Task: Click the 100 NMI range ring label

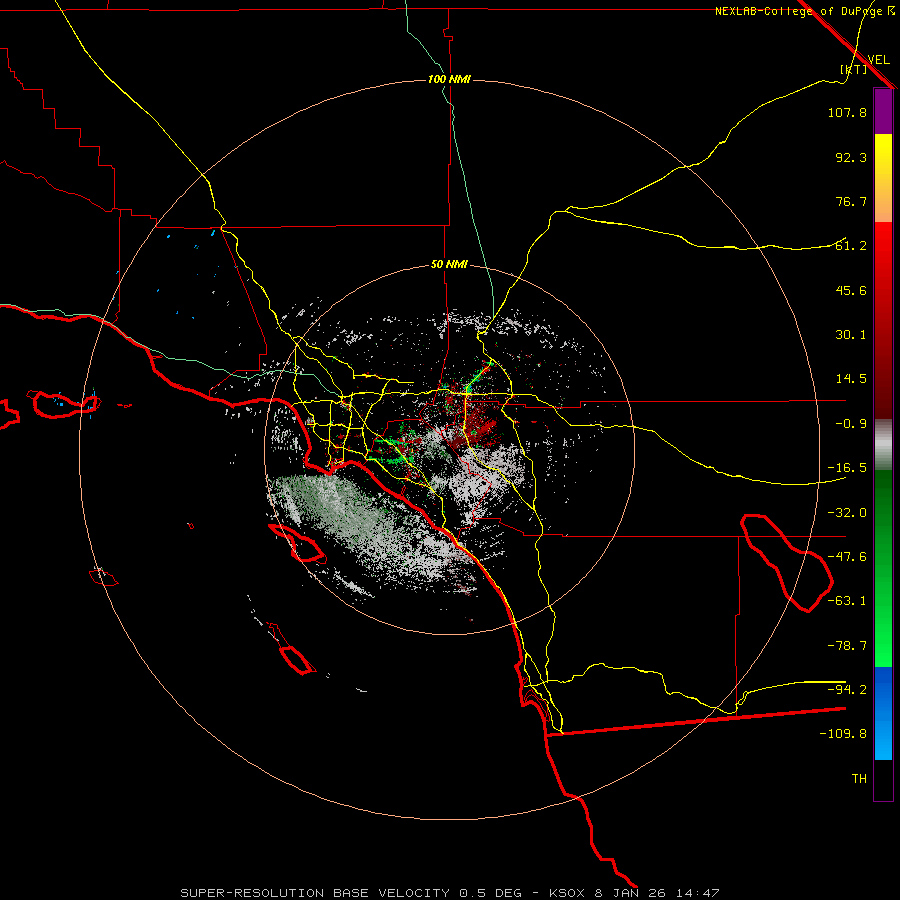Action: [449, 79]
